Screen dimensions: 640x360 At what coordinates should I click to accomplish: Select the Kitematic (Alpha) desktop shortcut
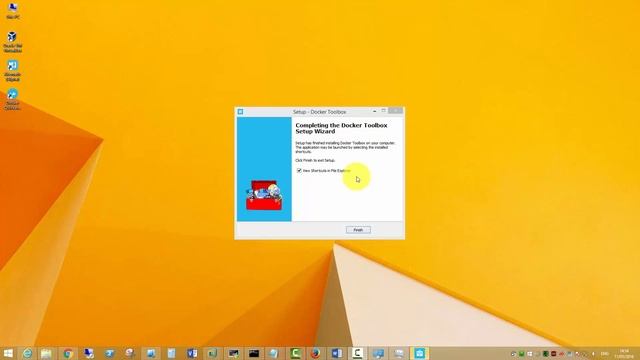13,71
